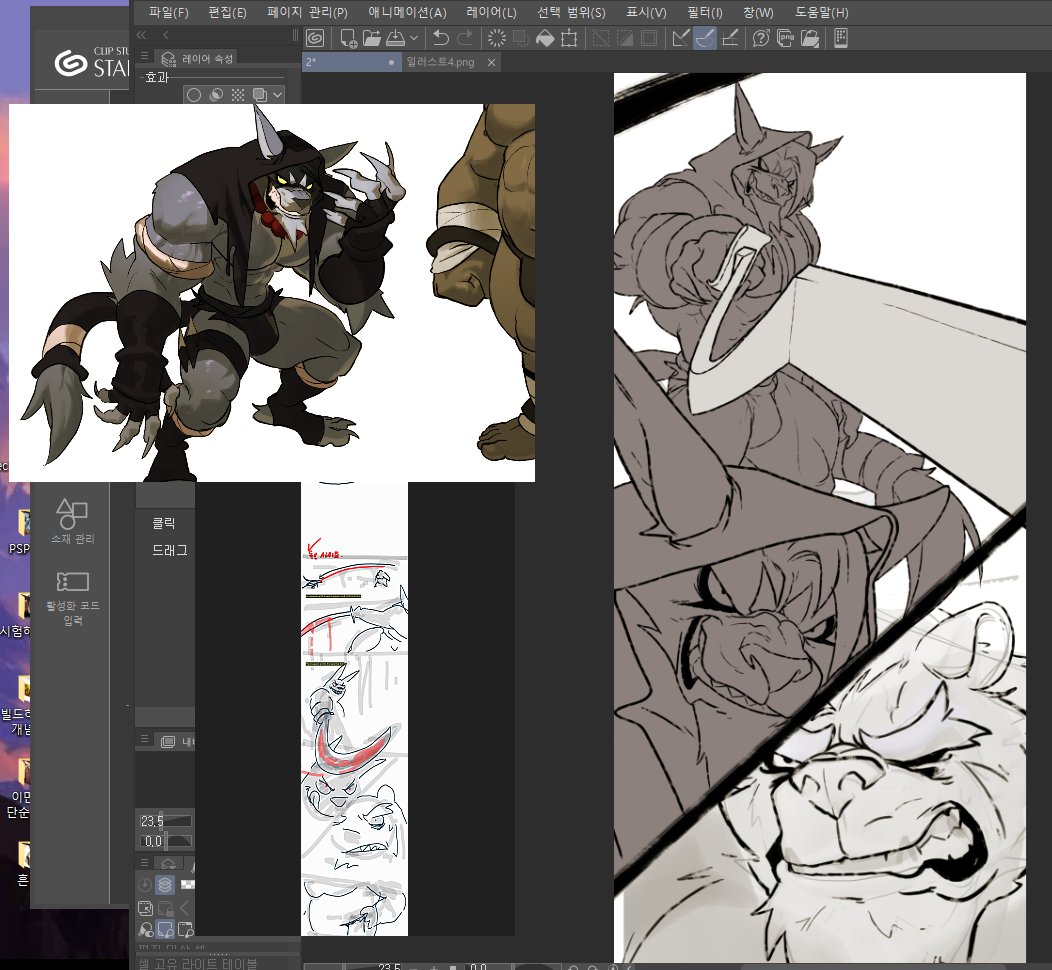1052x970 pixels.
Task: Switch to the 2* canvas tab
Action: pyautogui.click(x=352, y=62)
